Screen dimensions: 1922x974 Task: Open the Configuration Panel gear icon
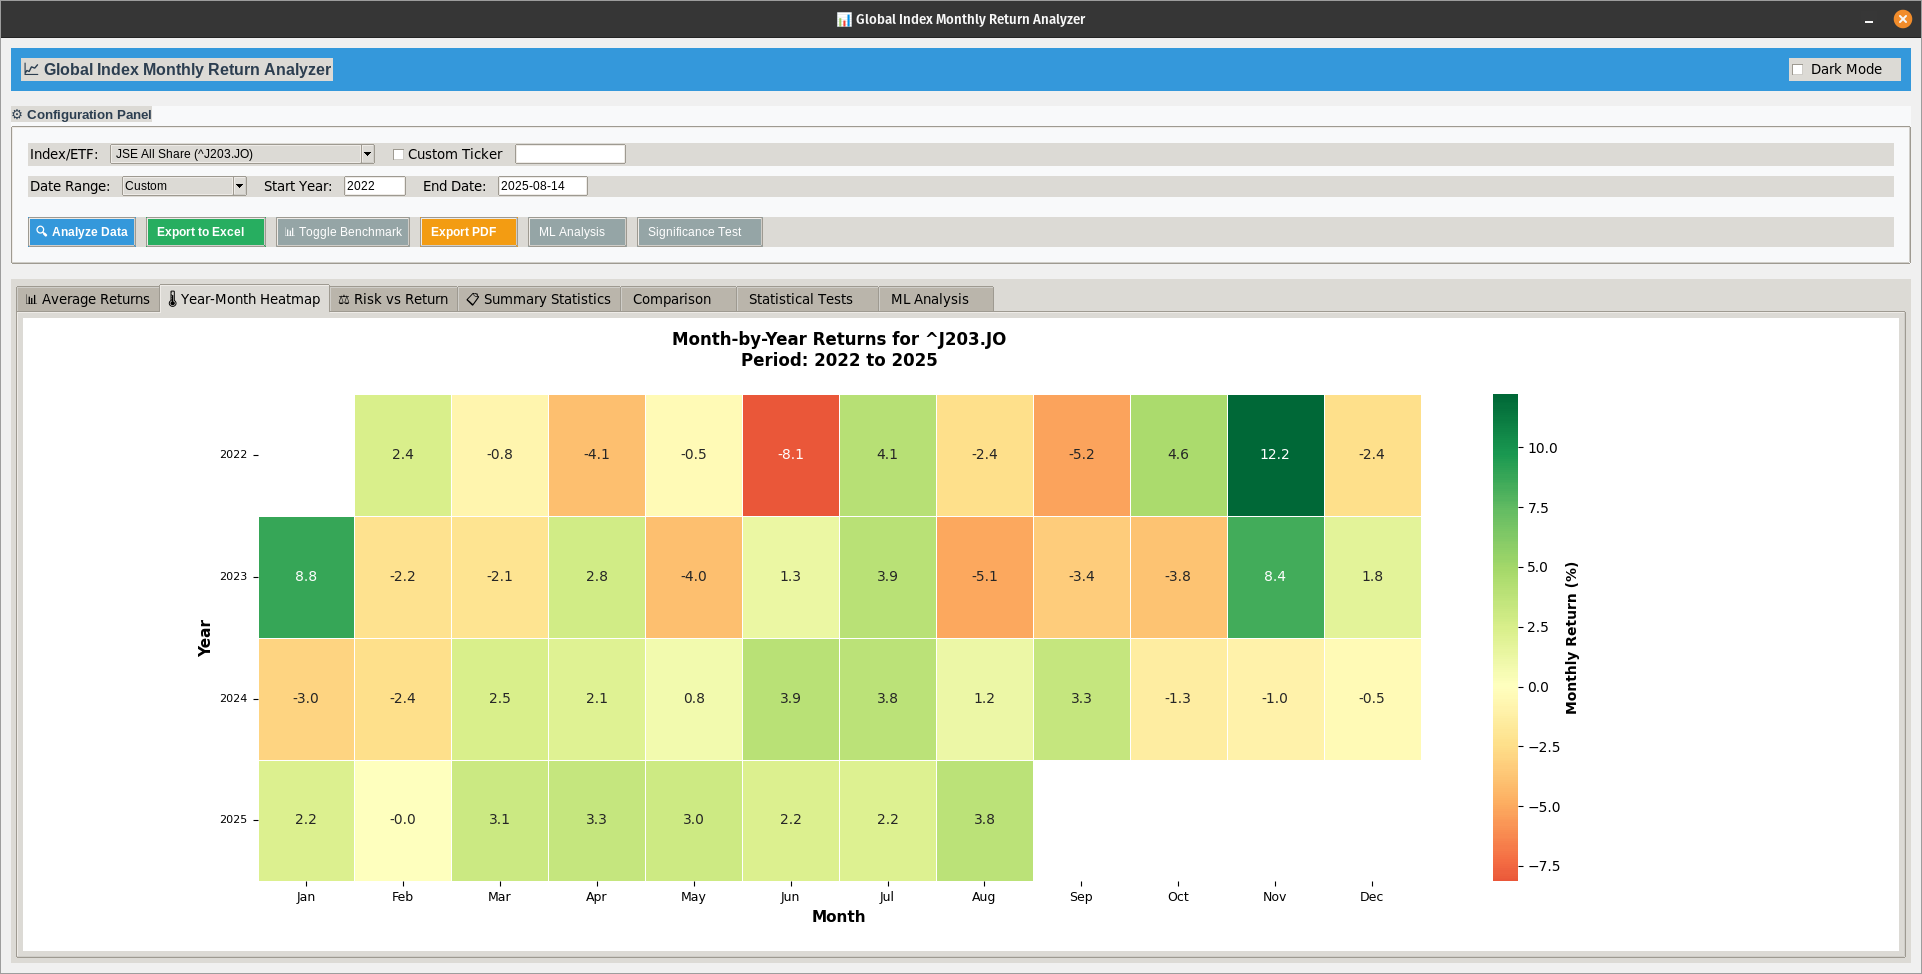point(17,114)
